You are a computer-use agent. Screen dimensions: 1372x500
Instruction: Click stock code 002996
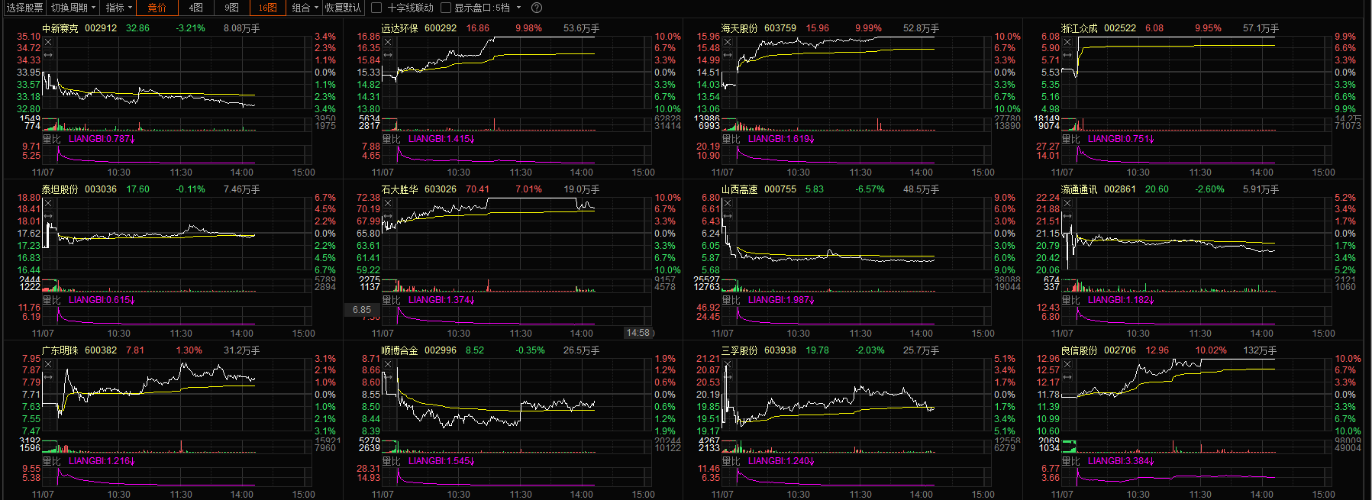pyautogui.click(x=440, y=350)
